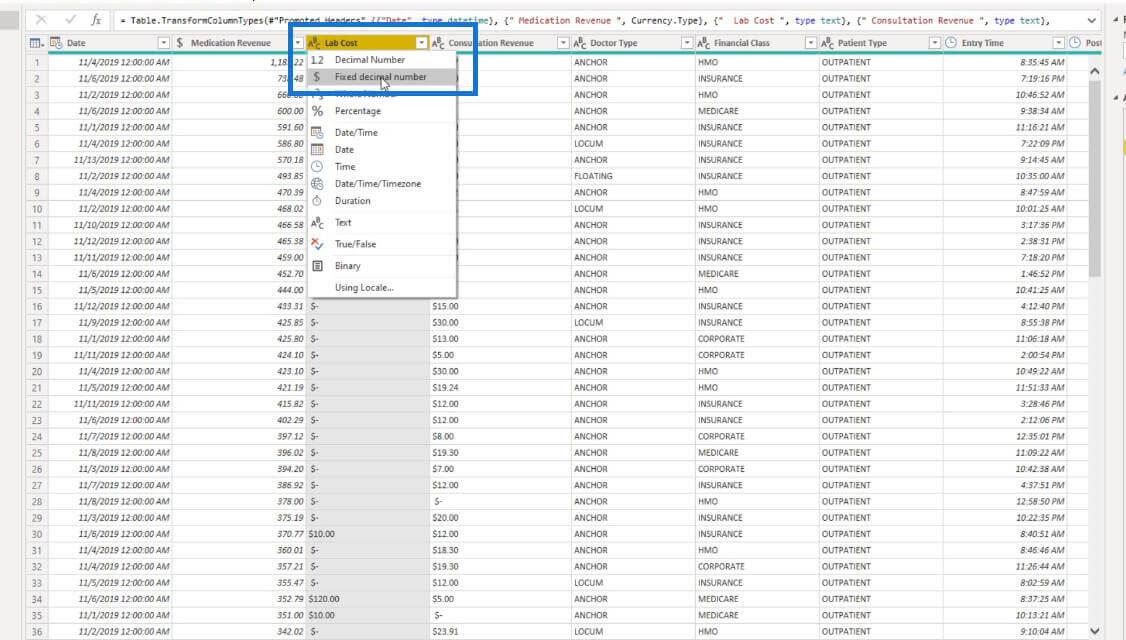Click date cell 11/13/2019 12:00:00 AM
Screen dimensions: 1126x640
coord(109,159)
